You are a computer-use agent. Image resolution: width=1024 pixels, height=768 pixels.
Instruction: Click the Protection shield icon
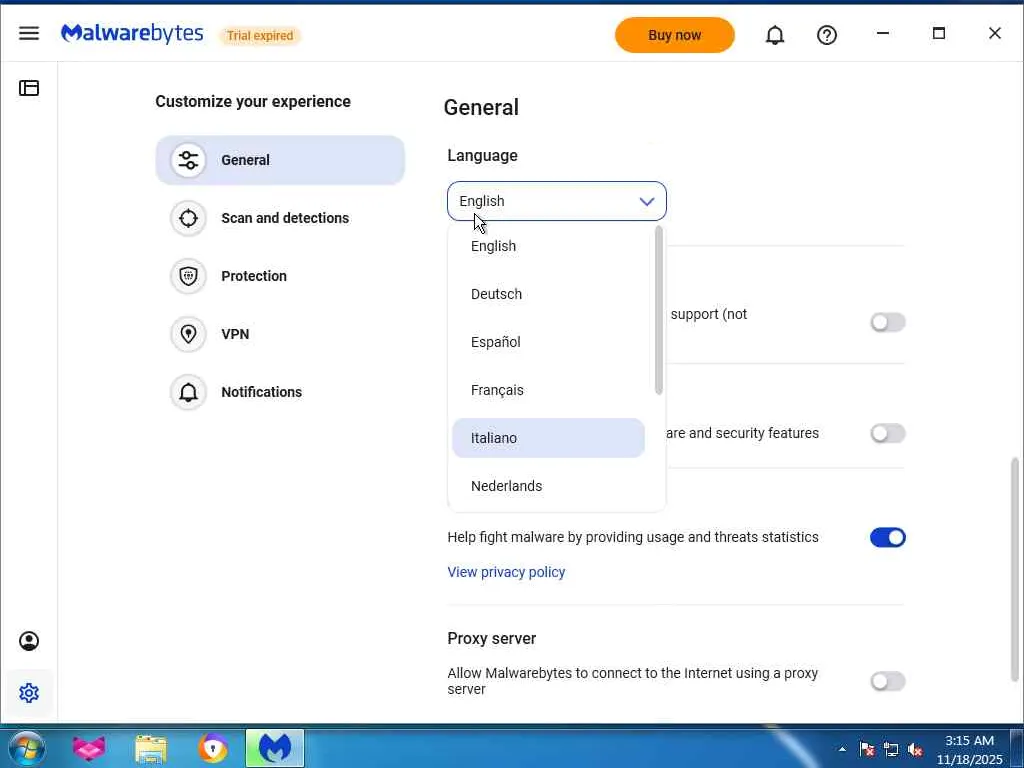tap(188, 276)
